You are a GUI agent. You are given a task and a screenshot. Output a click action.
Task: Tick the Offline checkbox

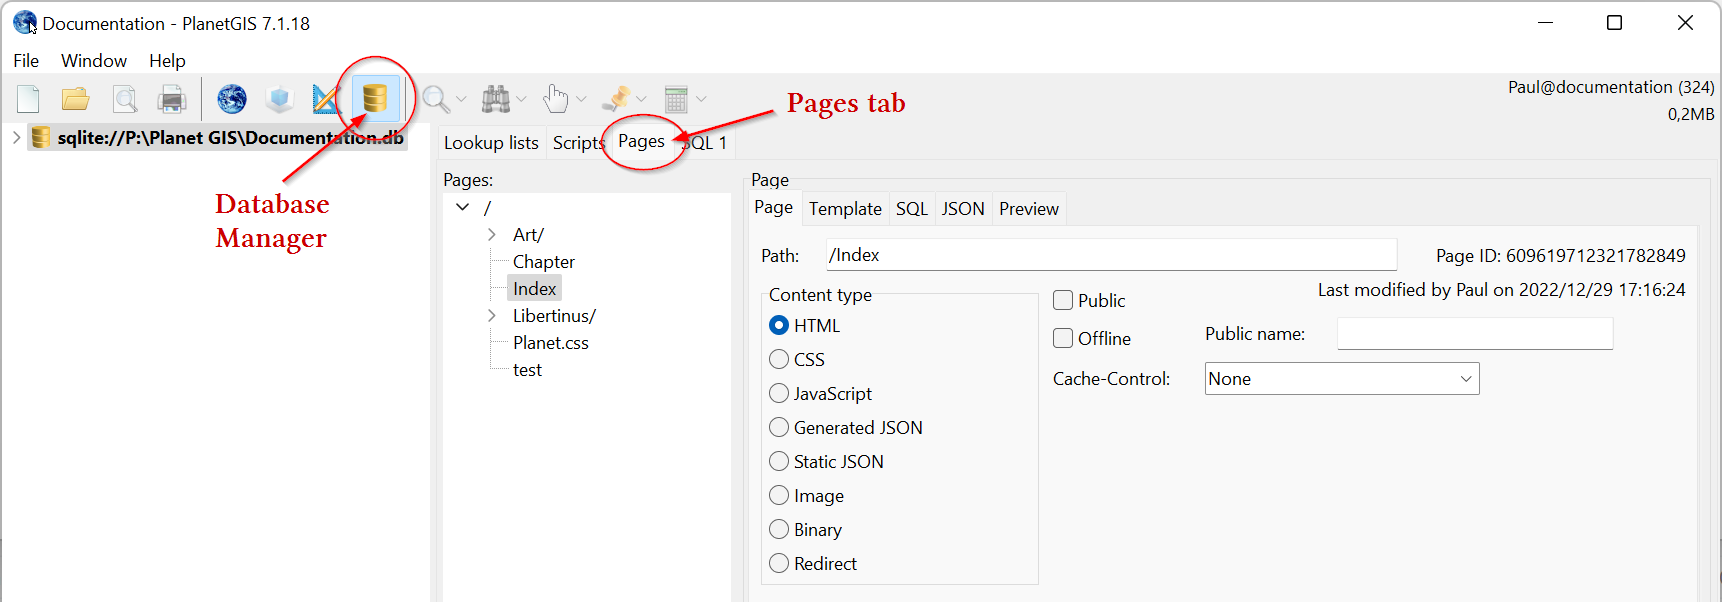(x=1063, y=338)
